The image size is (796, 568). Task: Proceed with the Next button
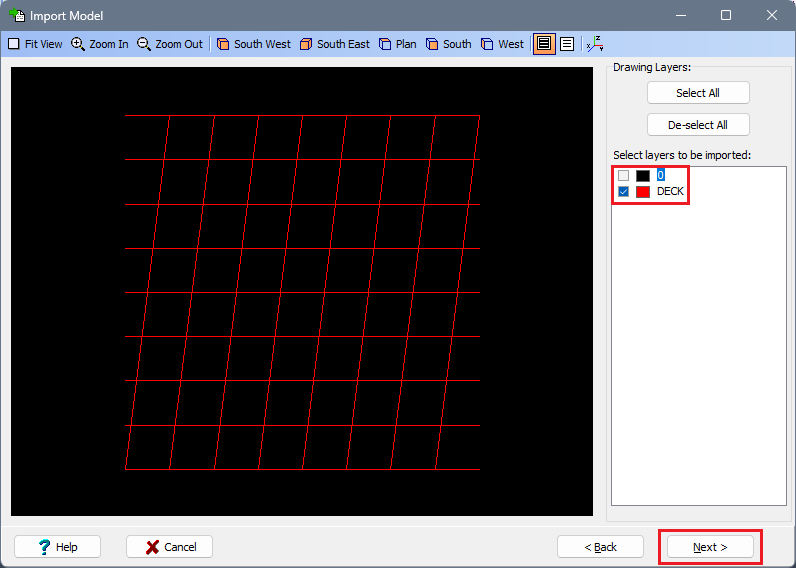[710, 547]
